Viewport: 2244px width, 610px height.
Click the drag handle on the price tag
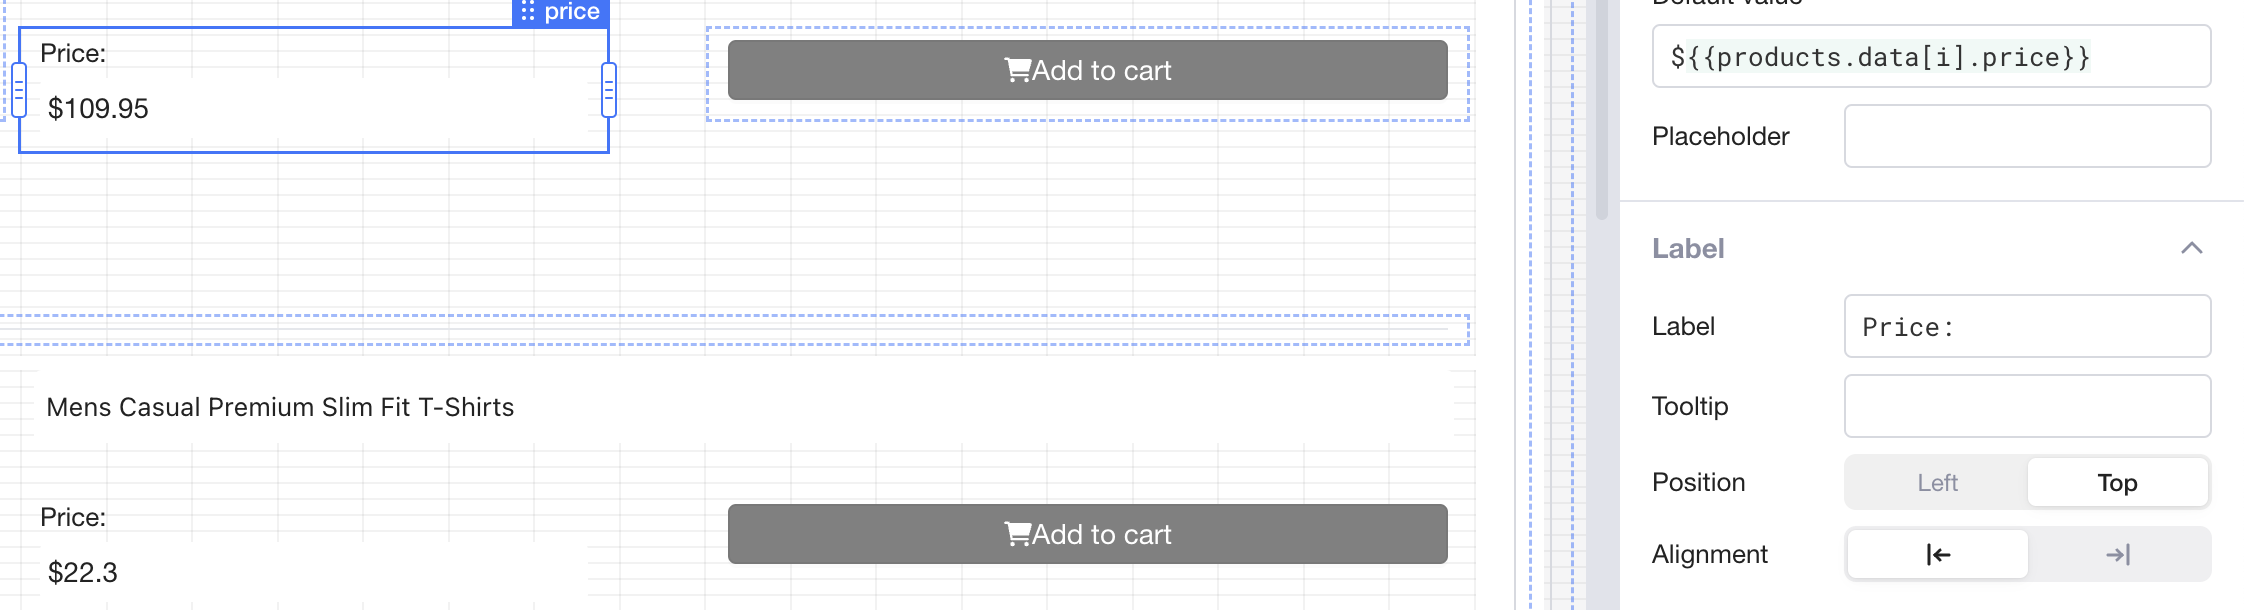[x=528, y=12]
